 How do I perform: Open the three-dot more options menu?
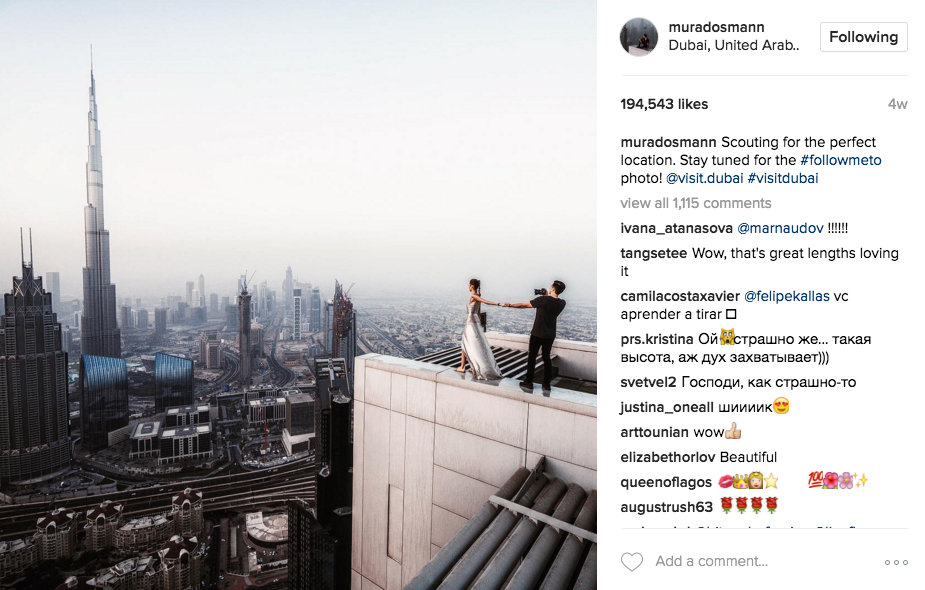[896, 562]
